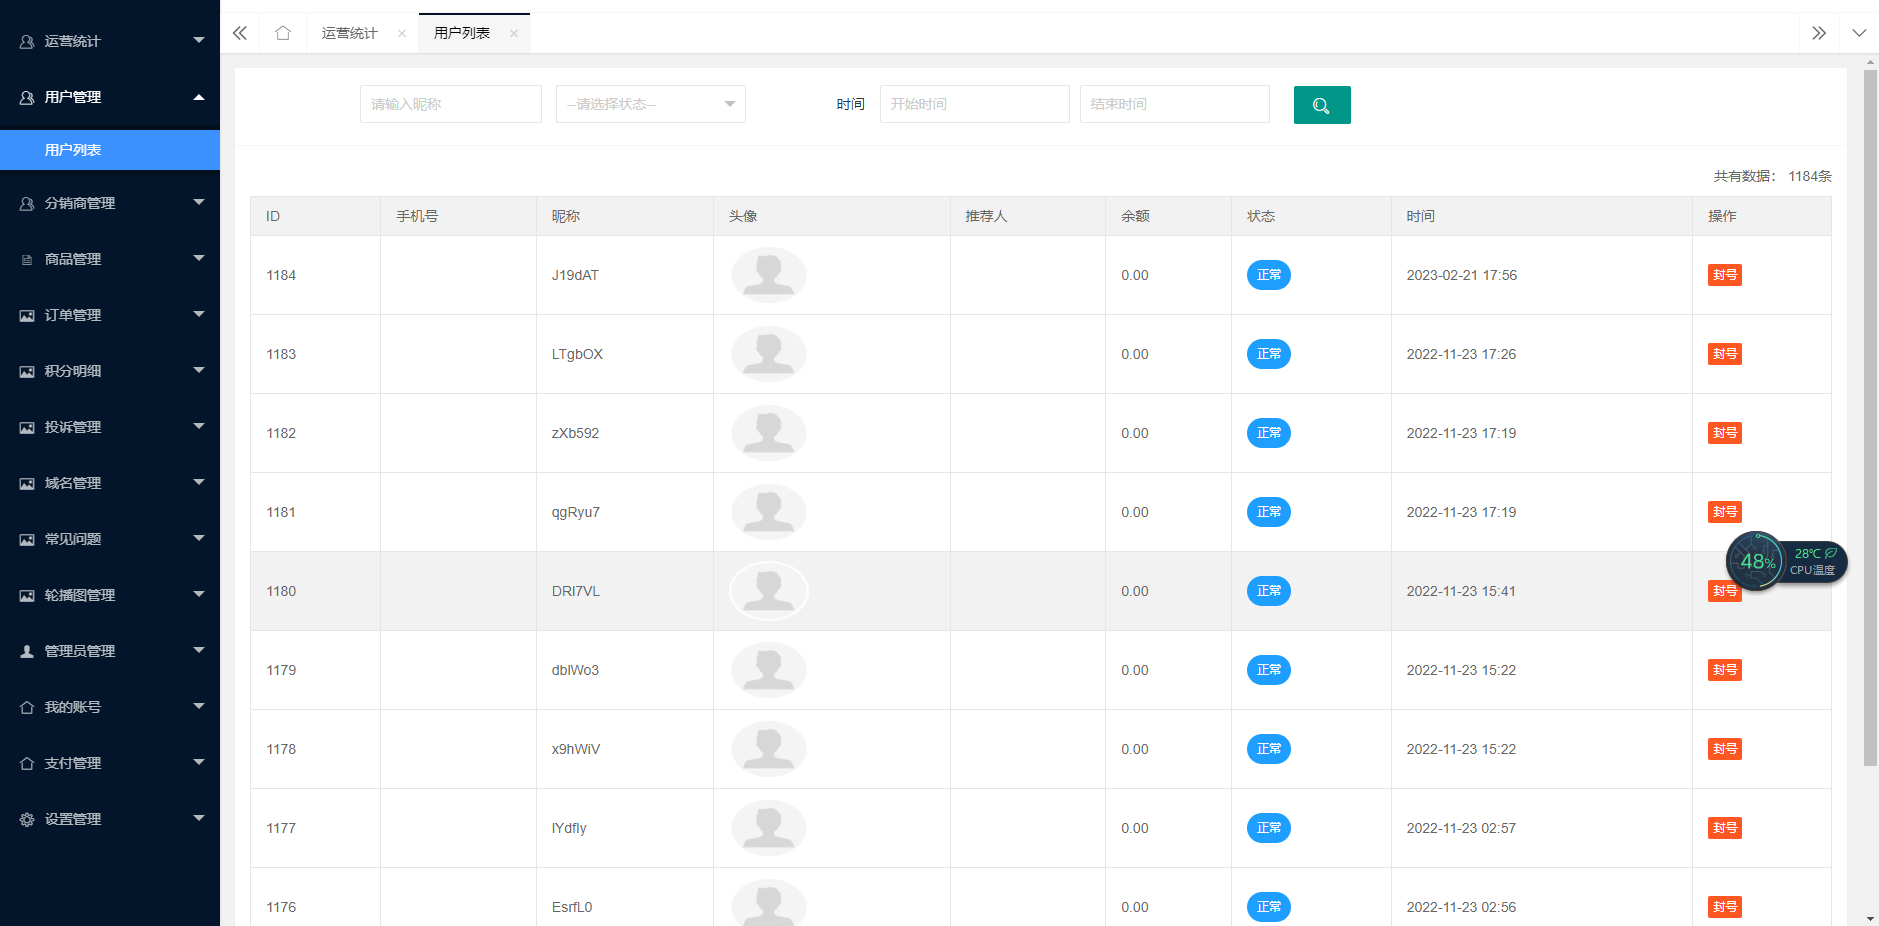
Task: Click the 开始时间 start date field
Action: pos(975,104)
